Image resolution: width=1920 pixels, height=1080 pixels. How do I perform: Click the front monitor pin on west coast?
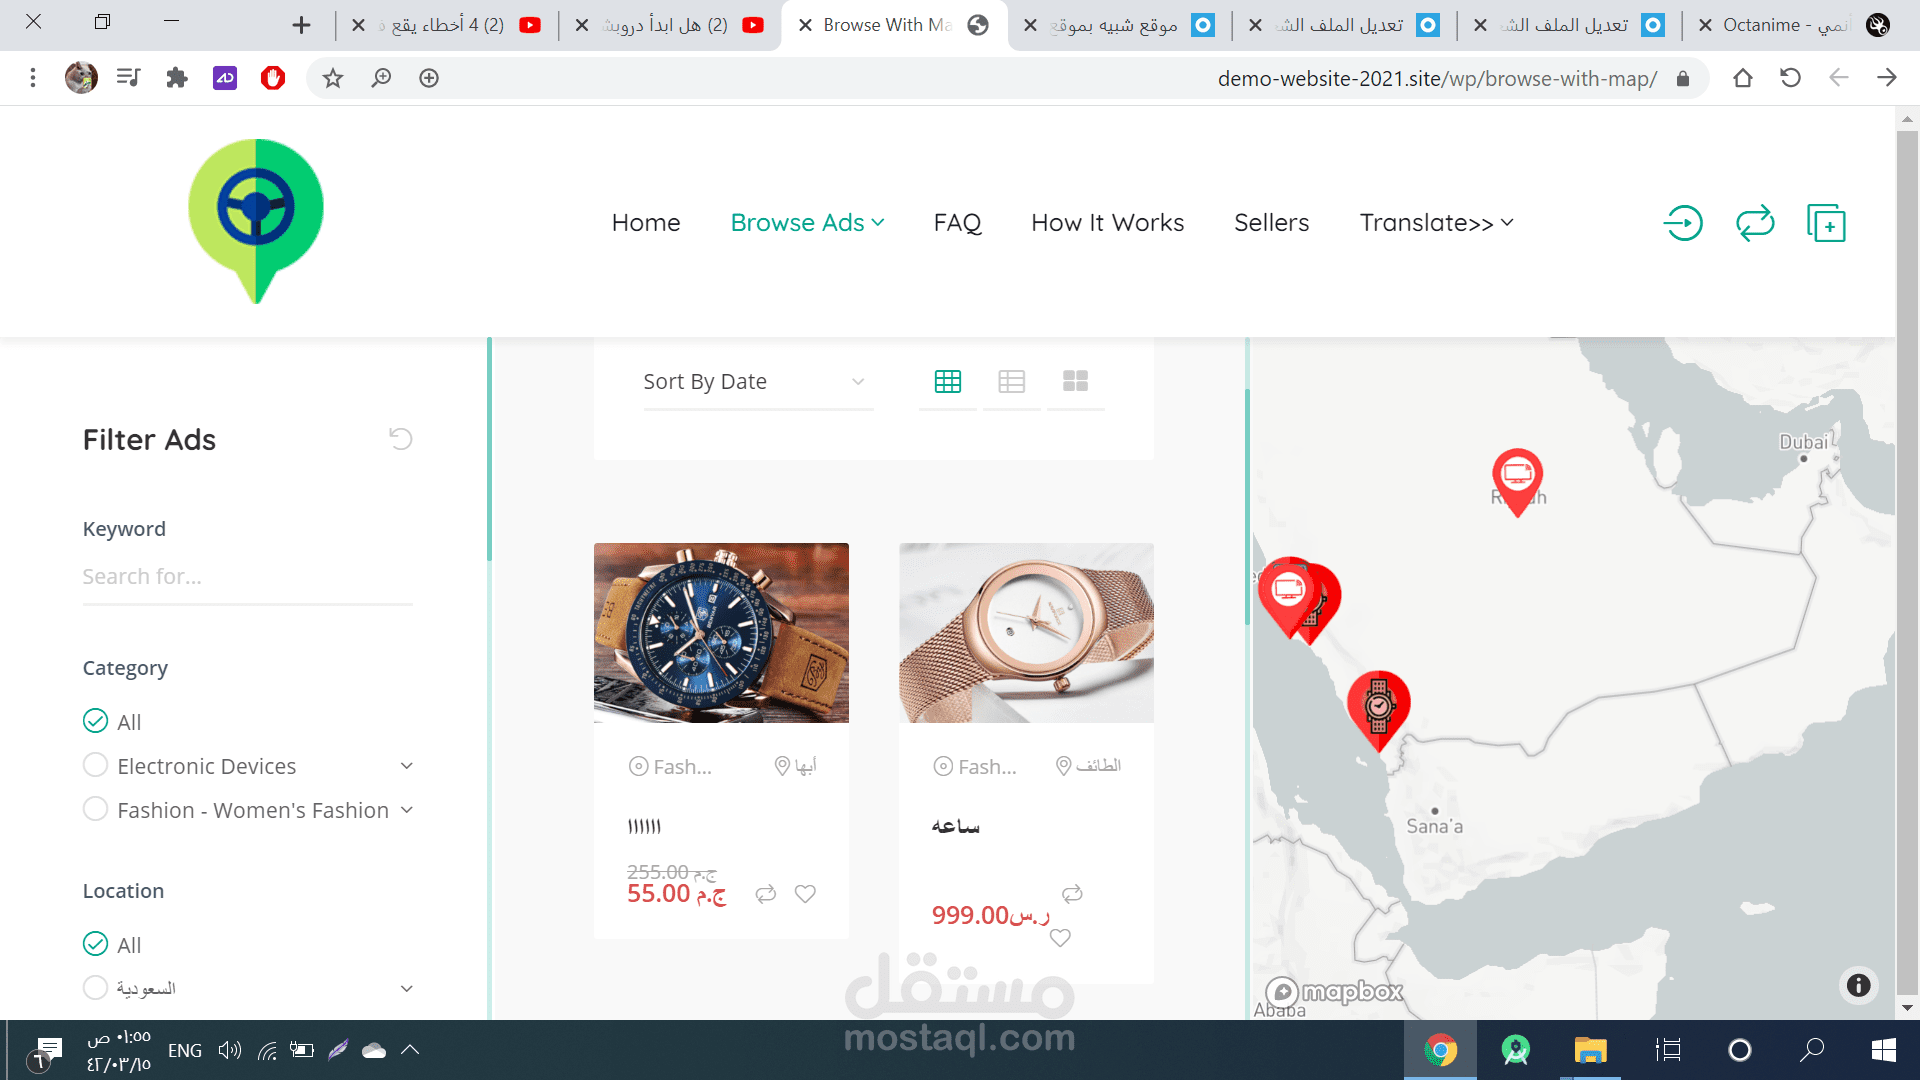click(1288, 596)
